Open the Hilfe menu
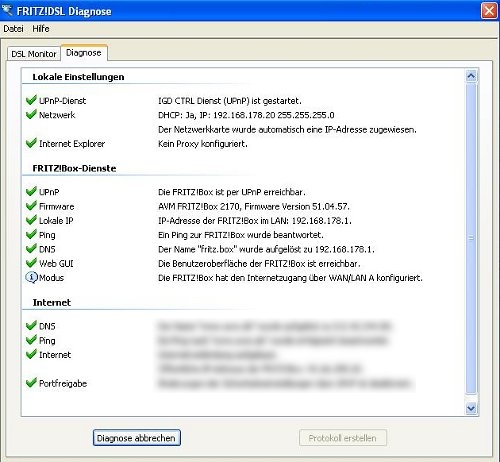Screen dimensions: 500x462 [x=41, y=29]
